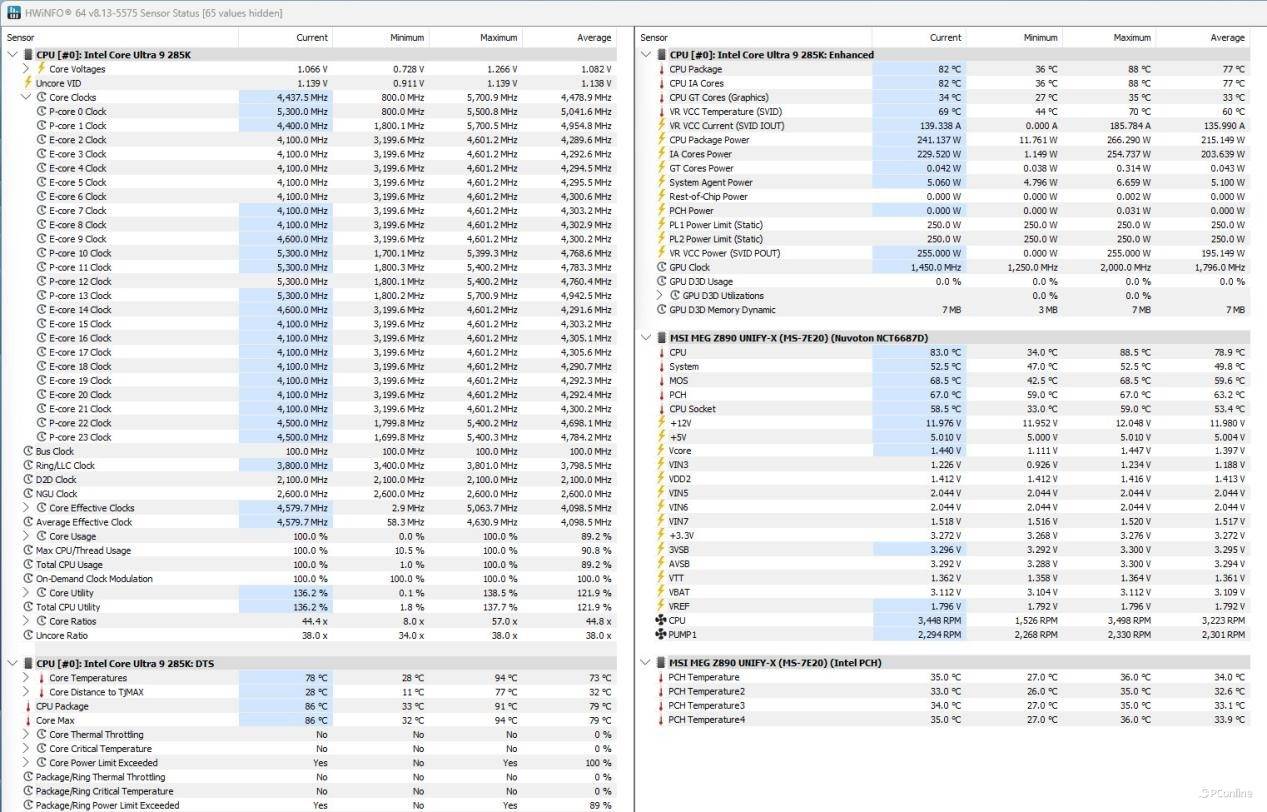This screenshot has width=1267, height=812.
Task: Expand the Core Temperatures entry
Action: [x=26, y=678]
